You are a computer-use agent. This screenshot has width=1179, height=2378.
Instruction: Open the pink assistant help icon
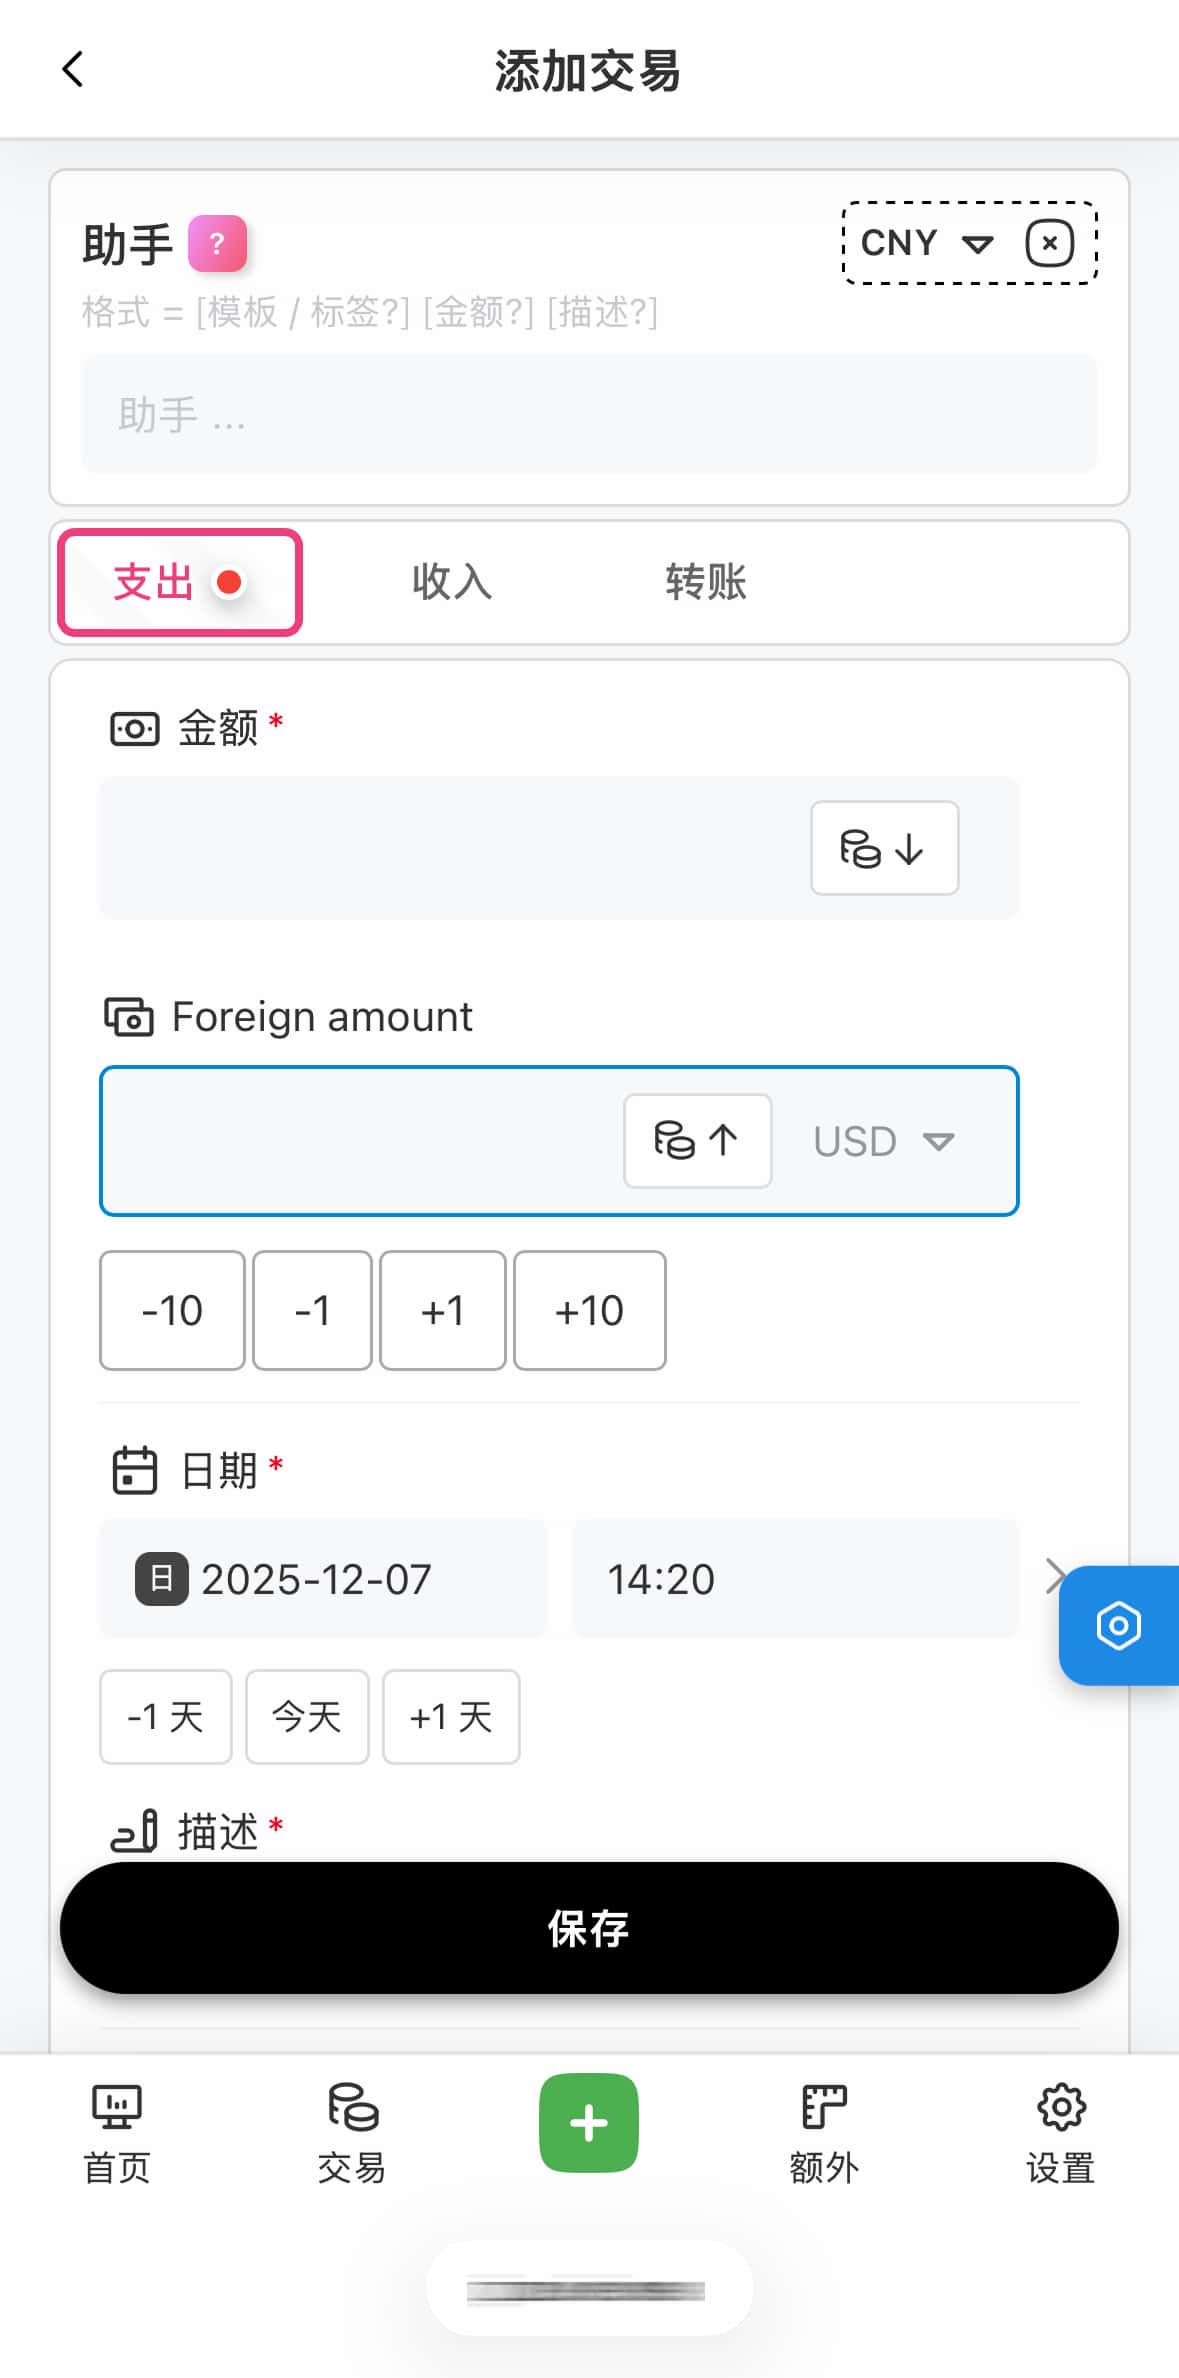(x=217, y=244)
